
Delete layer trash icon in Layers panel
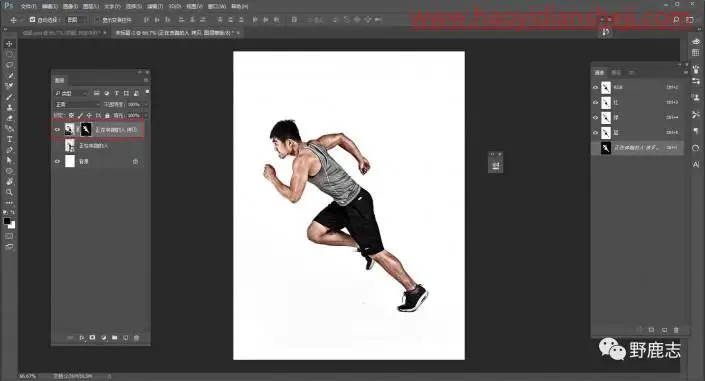(137, 337)
